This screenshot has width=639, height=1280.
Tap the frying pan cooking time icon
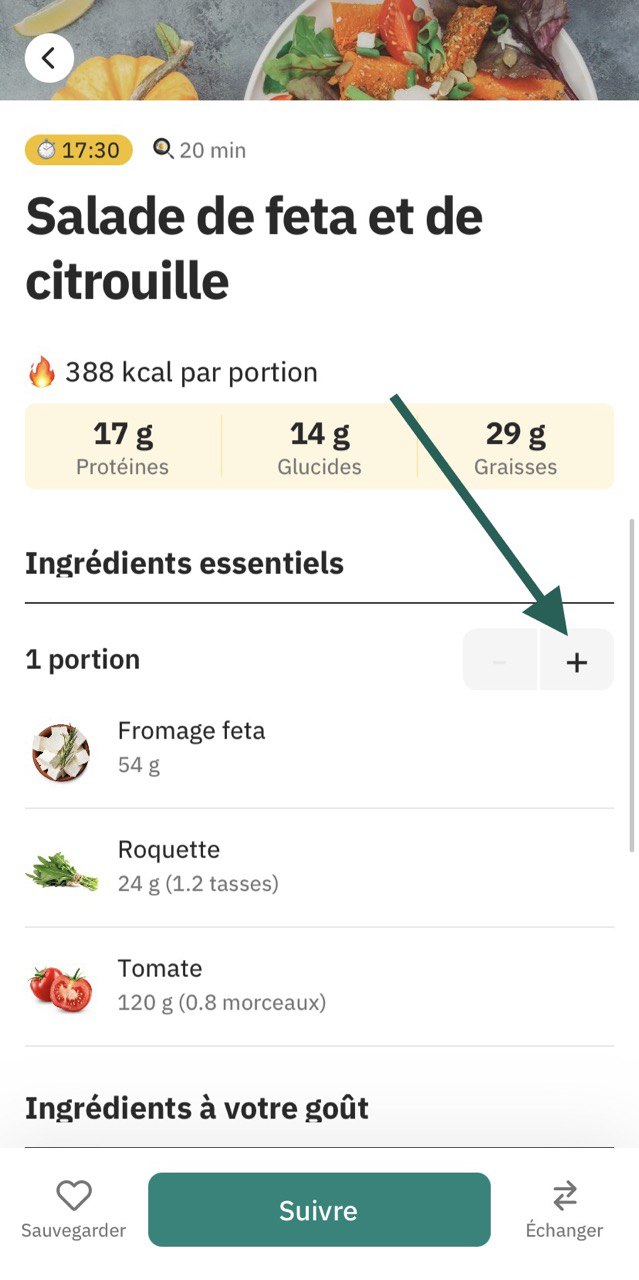[163, 149]
